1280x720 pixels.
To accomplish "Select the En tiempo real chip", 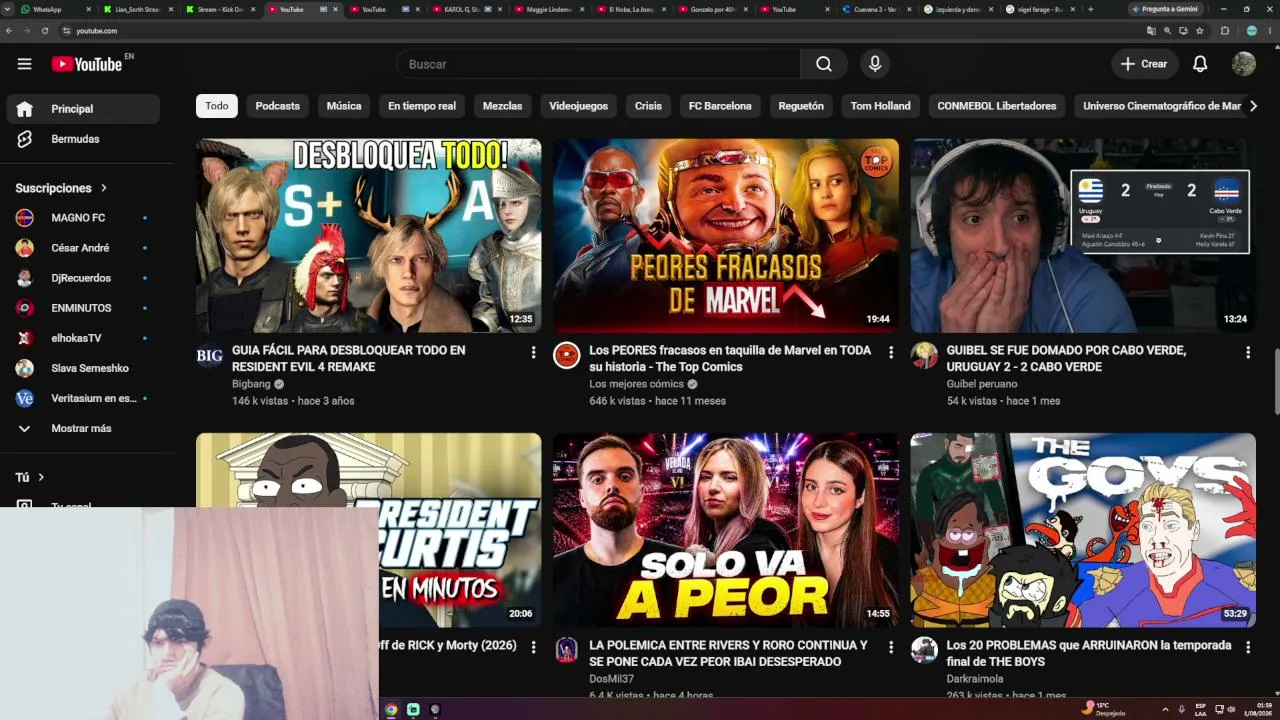I will [422, 106].
